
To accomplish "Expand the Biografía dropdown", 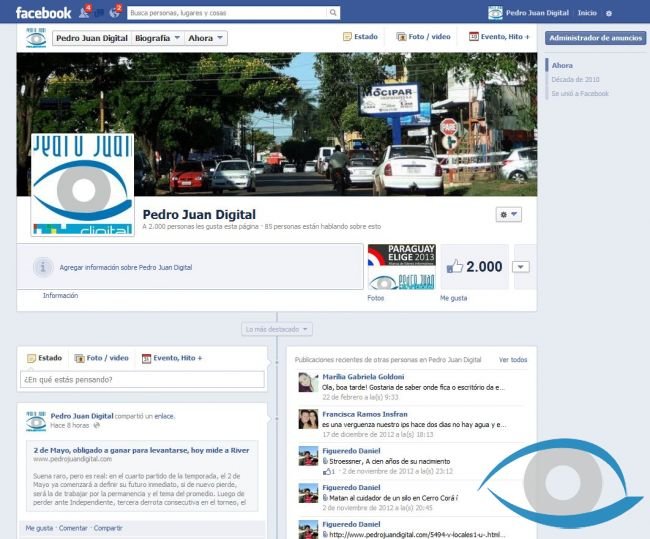I will 158,38.
